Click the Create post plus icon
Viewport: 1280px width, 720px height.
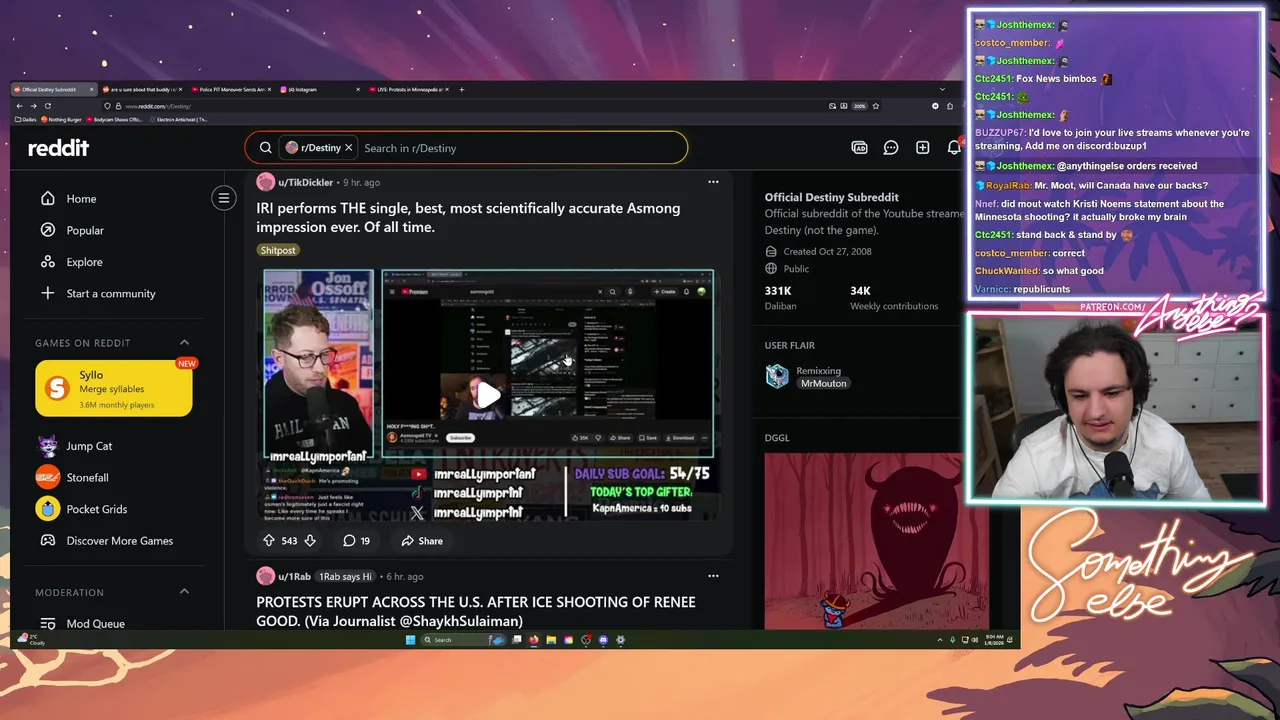pyautogui.click(x=923, y=148)
